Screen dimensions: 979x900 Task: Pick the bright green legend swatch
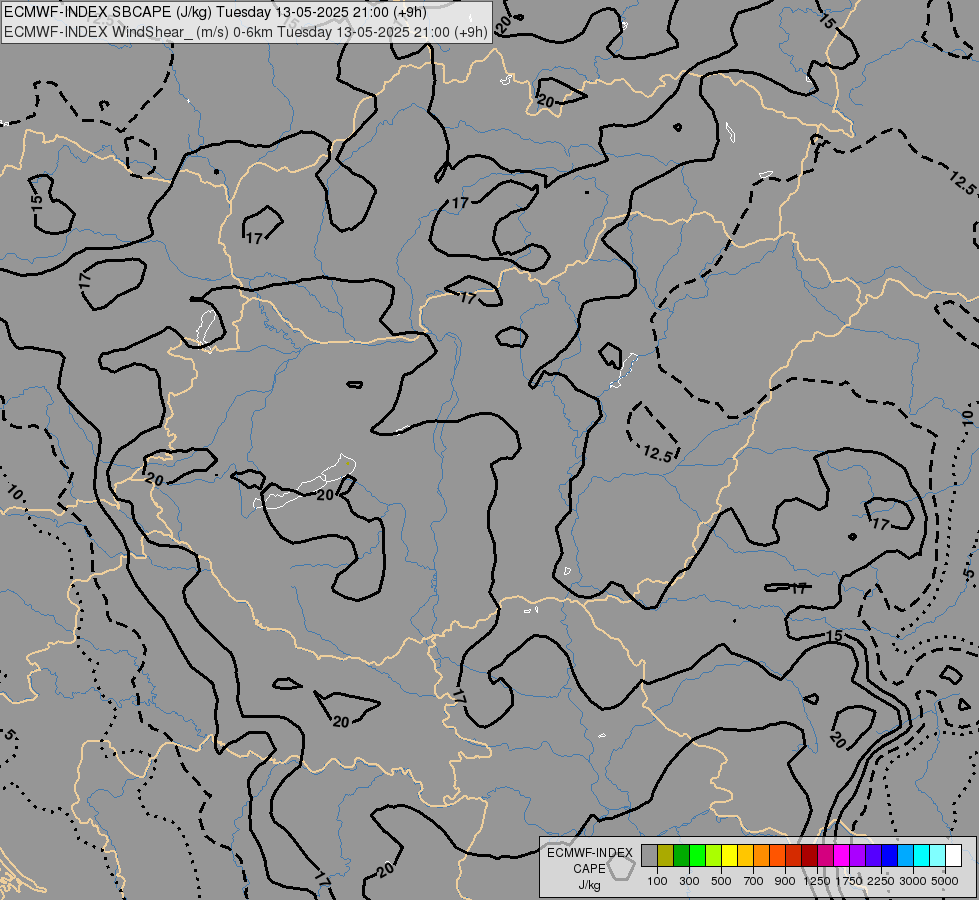click(697, 855)
